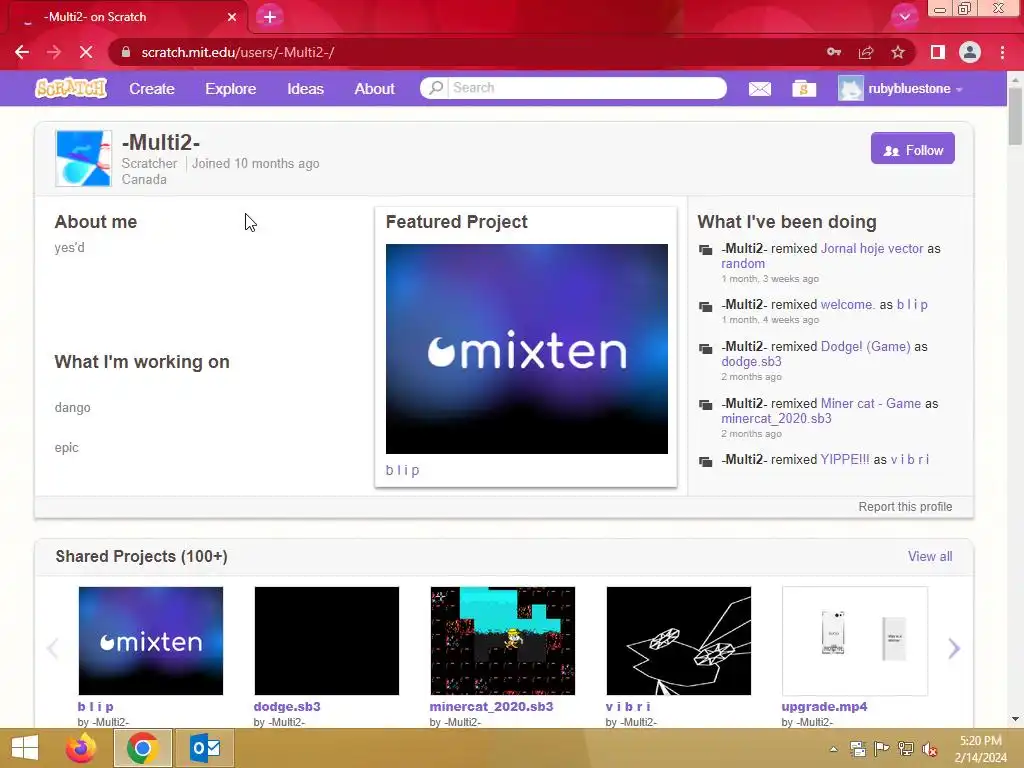This screenshot has width=1024, height=768.
Task: Open the Chrome profile avatar icon
Action: (970, 52)
